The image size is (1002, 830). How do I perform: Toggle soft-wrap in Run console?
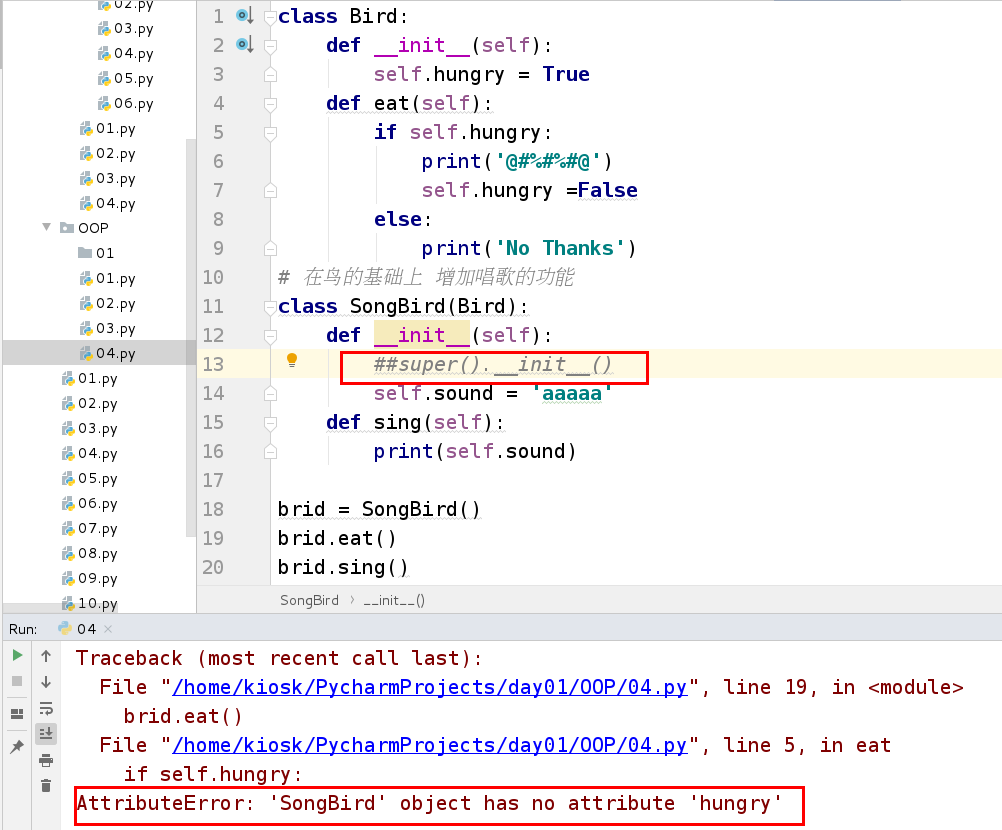(x=46, y=708)
